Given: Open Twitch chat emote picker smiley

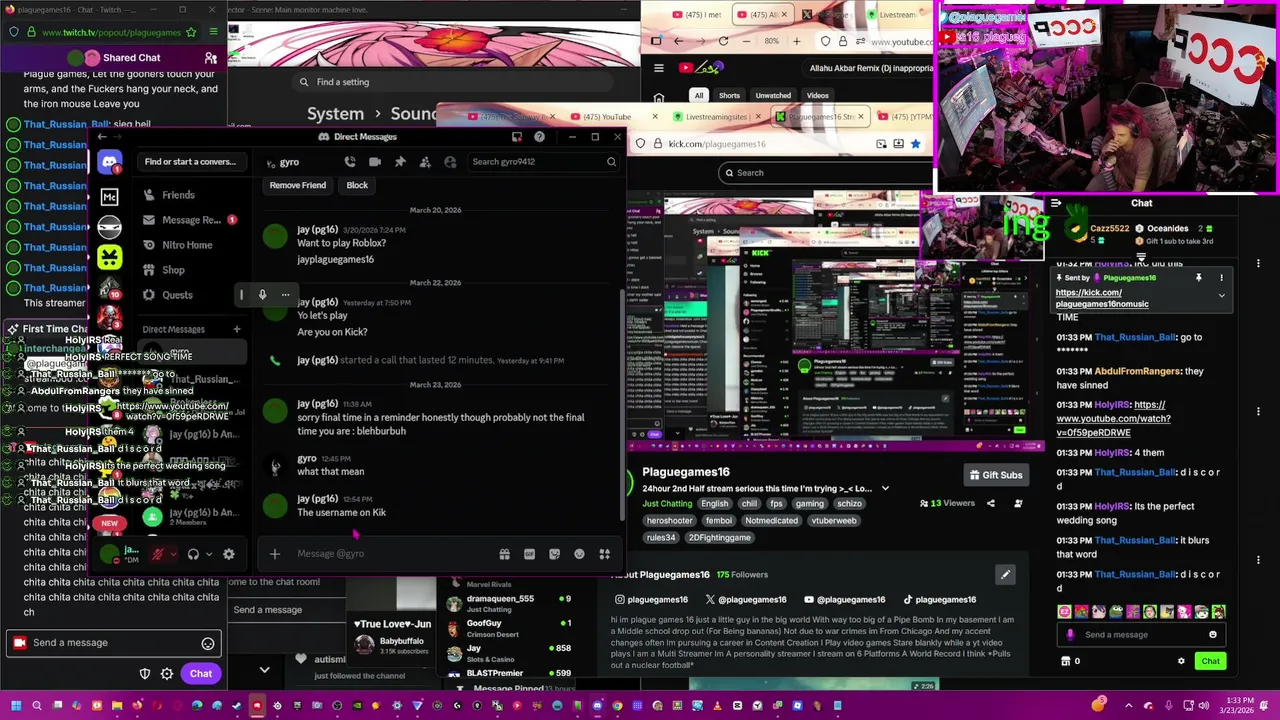Looking at the screenshot, I should point(208,644).
